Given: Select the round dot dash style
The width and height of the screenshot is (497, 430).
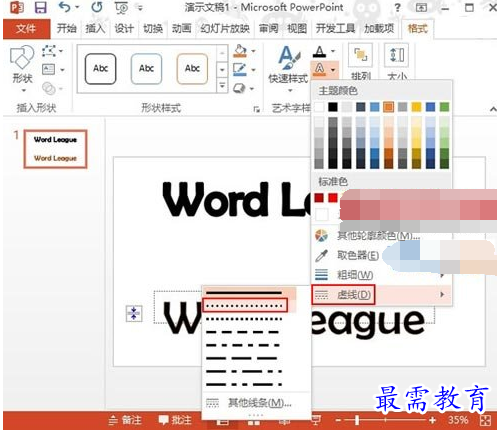Looking at the screenshot, I should point(244,306).
